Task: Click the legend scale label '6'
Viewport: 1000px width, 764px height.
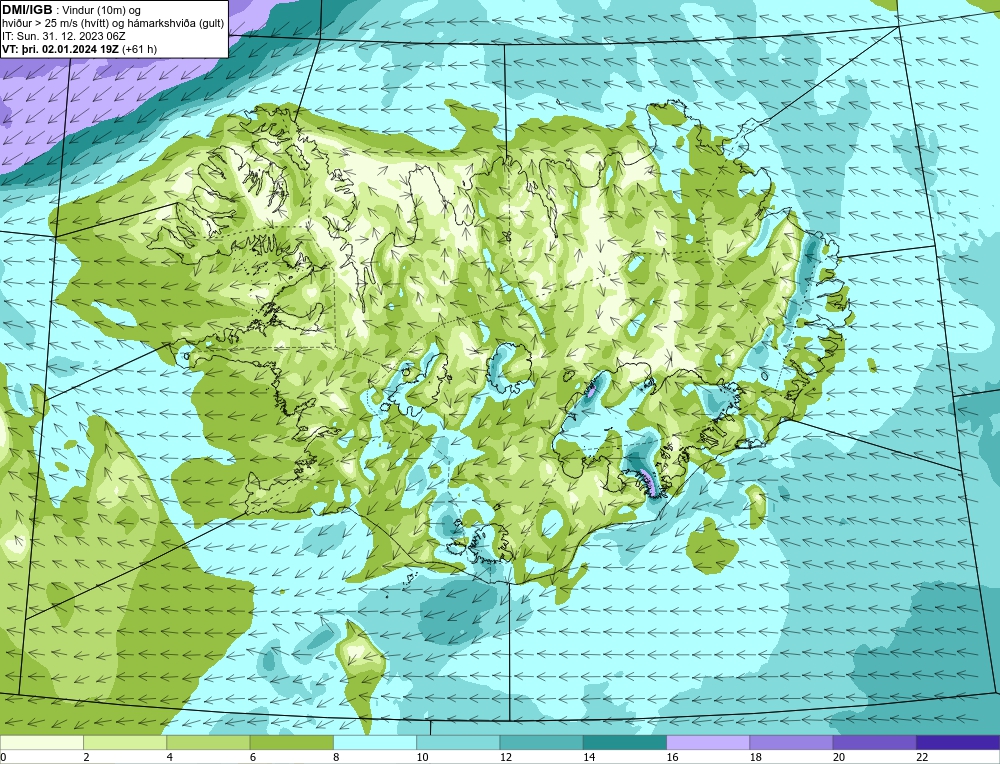Action: pos(253,757)
